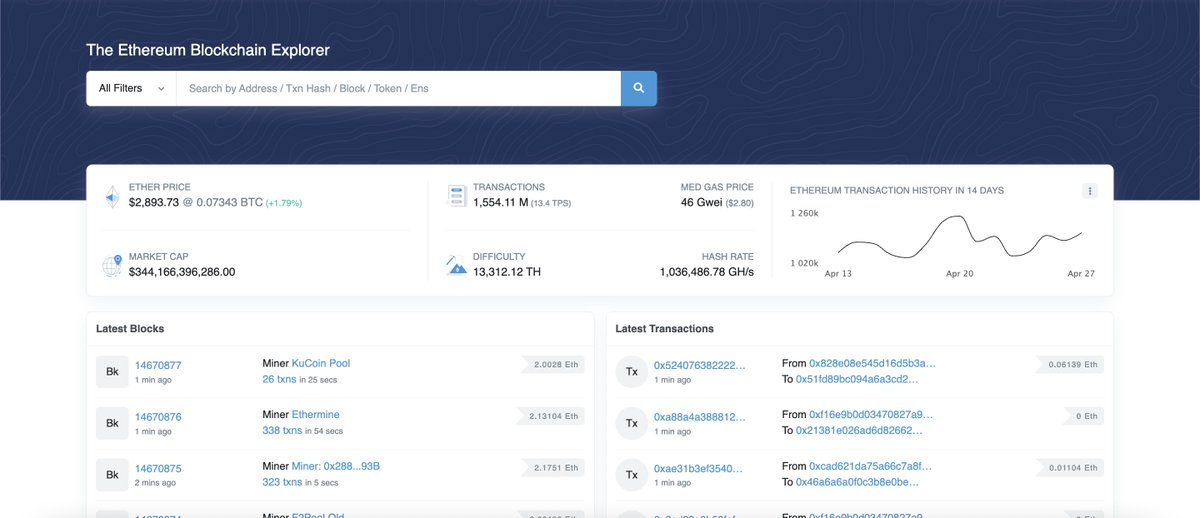Viewport: 1200px width, 518px height.
Task: Click the 46 Gwei gas price value
Action: (701, 202)
